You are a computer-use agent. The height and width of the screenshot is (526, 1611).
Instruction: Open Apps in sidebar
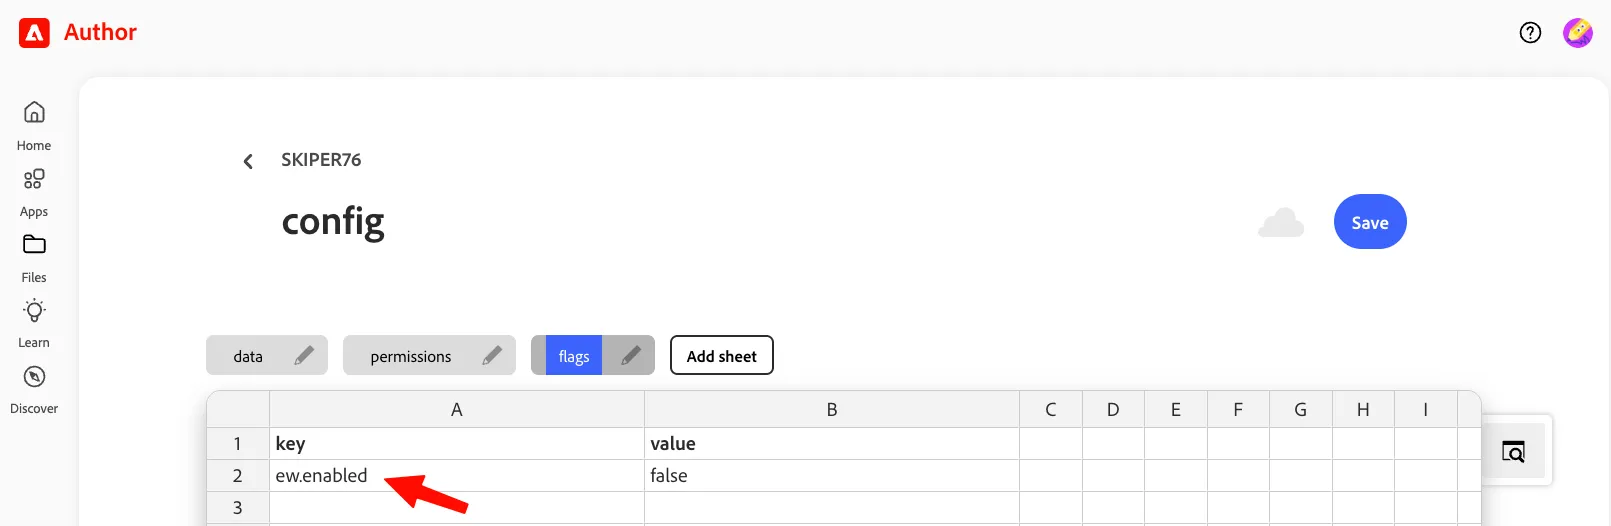(34, 192)
